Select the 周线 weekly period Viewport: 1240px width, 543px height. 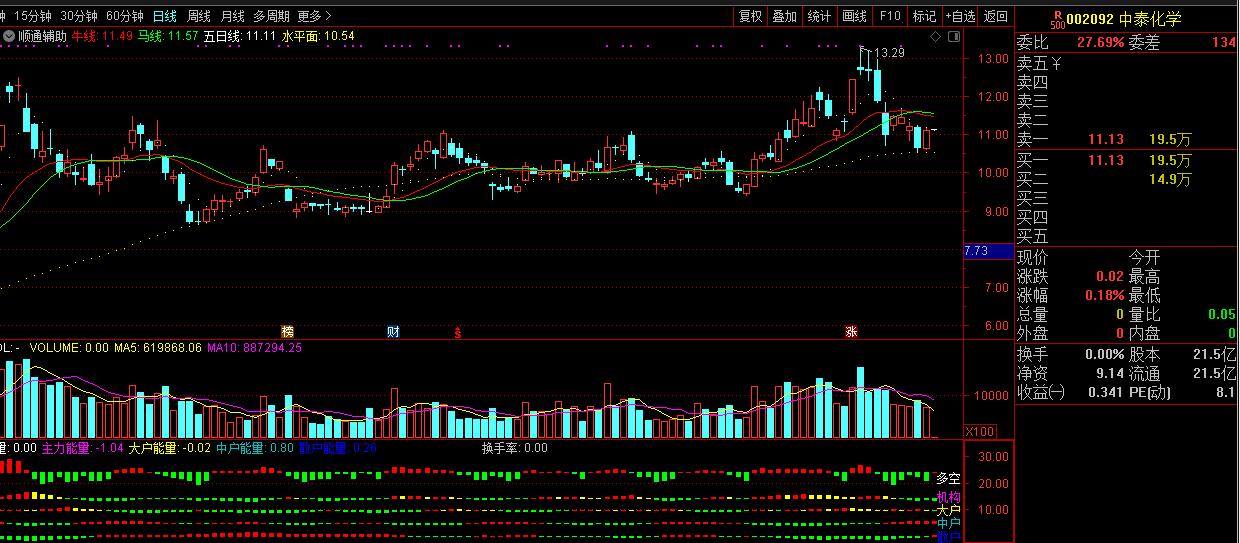click(199, 16)
